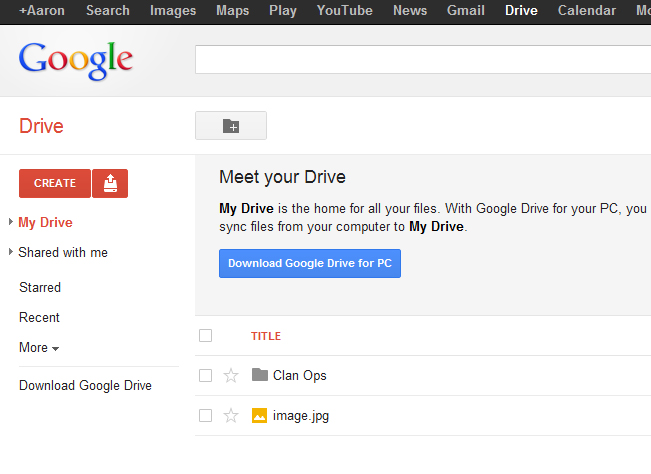Star the Clan Ops folder
Screen dimensions: 651x474
tap(231, 376)
